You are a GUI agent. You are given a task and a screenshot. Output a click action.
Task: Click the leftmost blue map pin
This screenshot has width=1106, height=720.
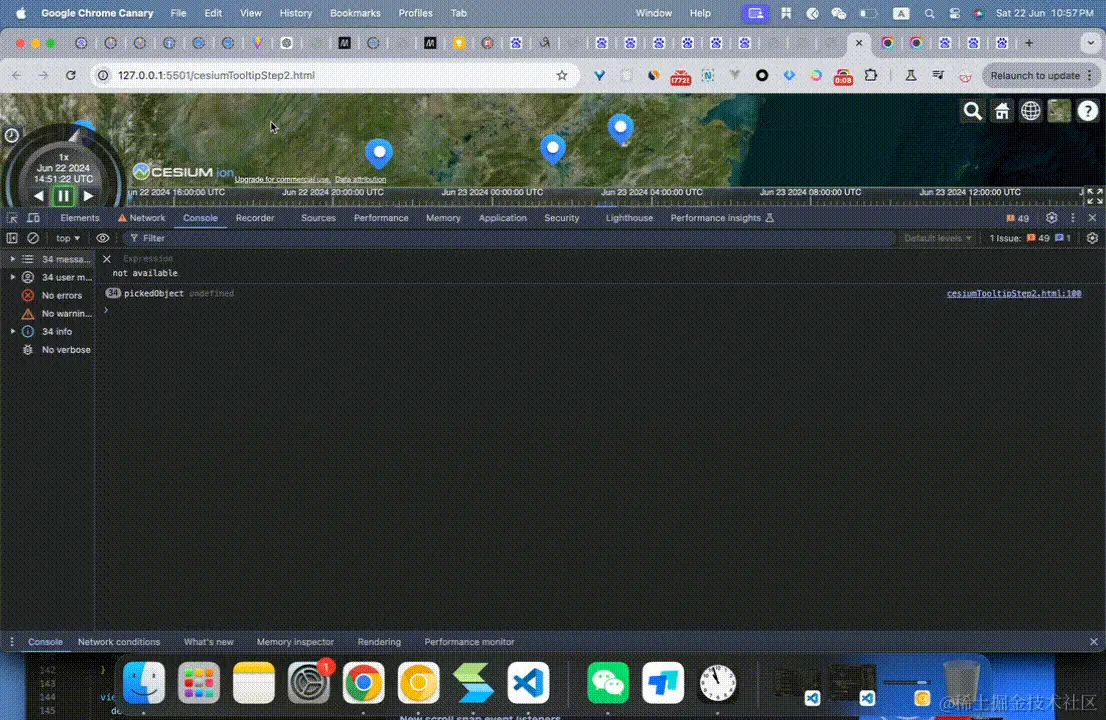(379, 153)
